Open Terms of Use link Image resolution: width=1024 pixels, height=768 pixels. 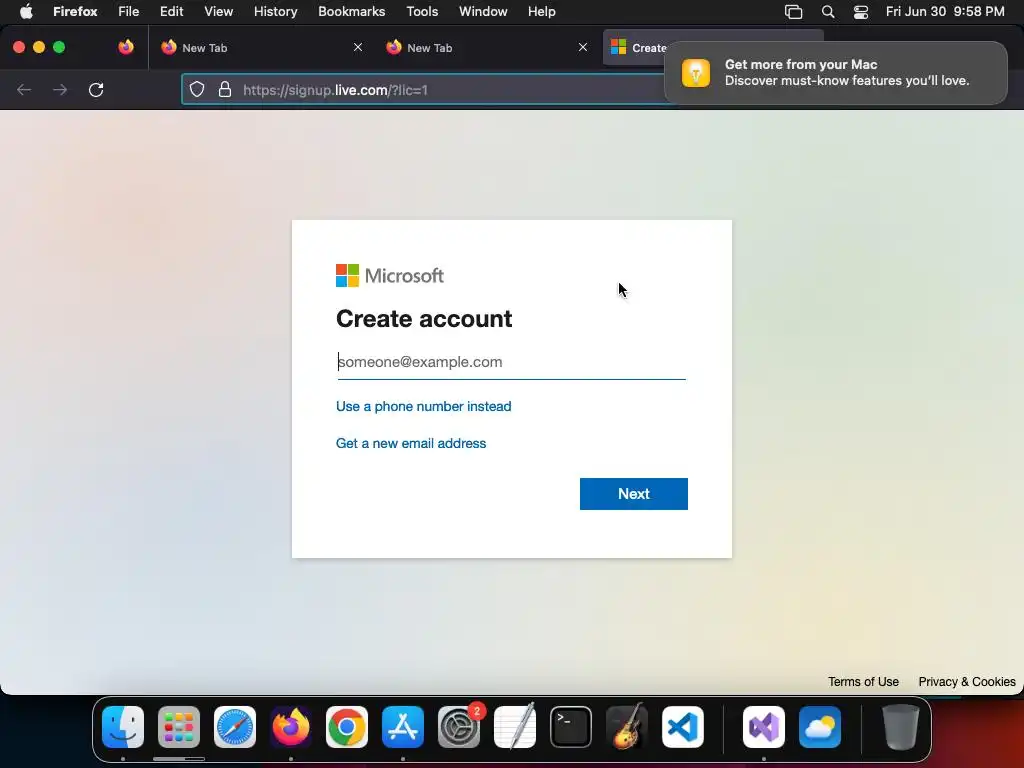(863, 682)
